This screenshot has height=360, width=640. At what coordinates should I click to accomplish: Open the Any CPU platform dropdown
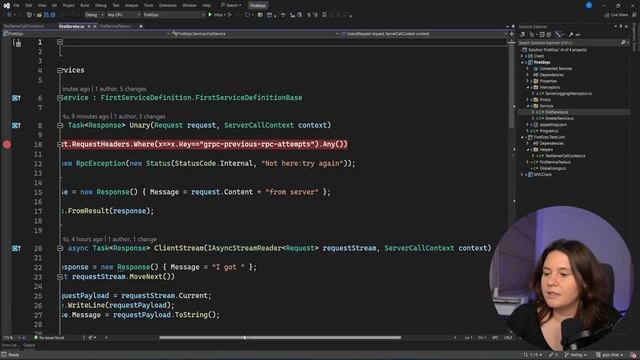point(123,15)
